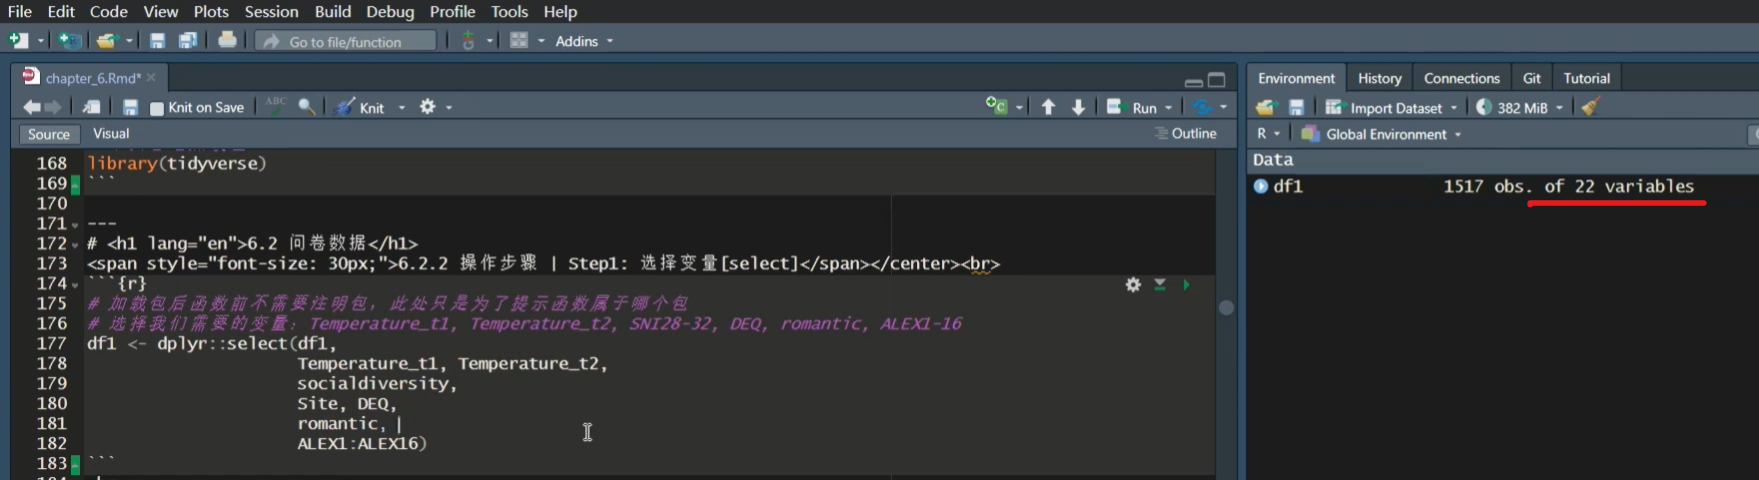Open the recent files dropdown arrow
The image size is (1759, 480).
coord(129,41)
